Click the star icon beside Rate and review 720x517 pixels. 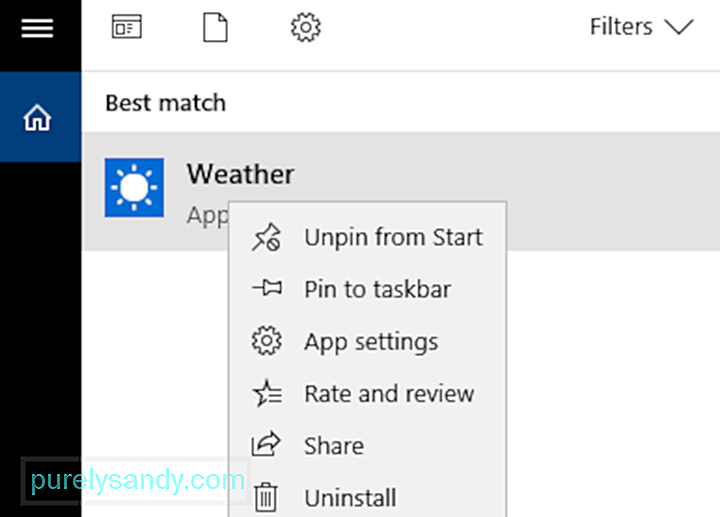(267, 393)
